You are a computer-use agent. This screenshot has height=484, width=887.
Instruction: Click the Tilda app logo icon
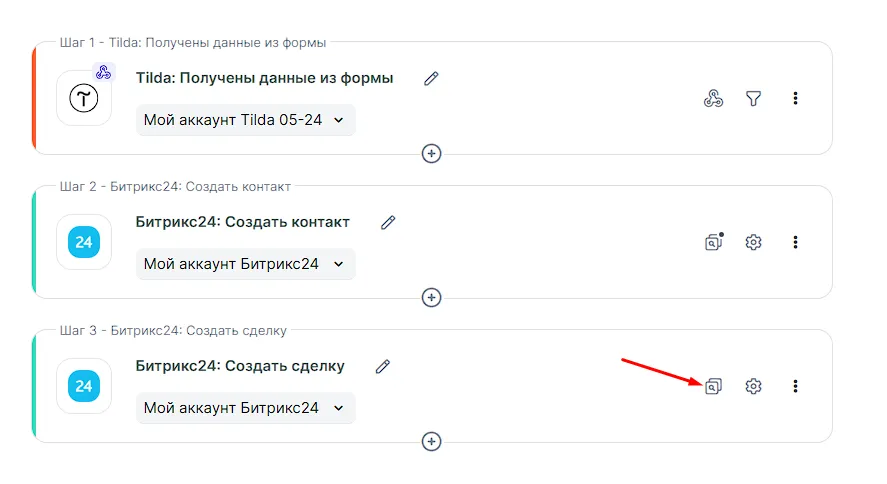[x=84, y=98]
